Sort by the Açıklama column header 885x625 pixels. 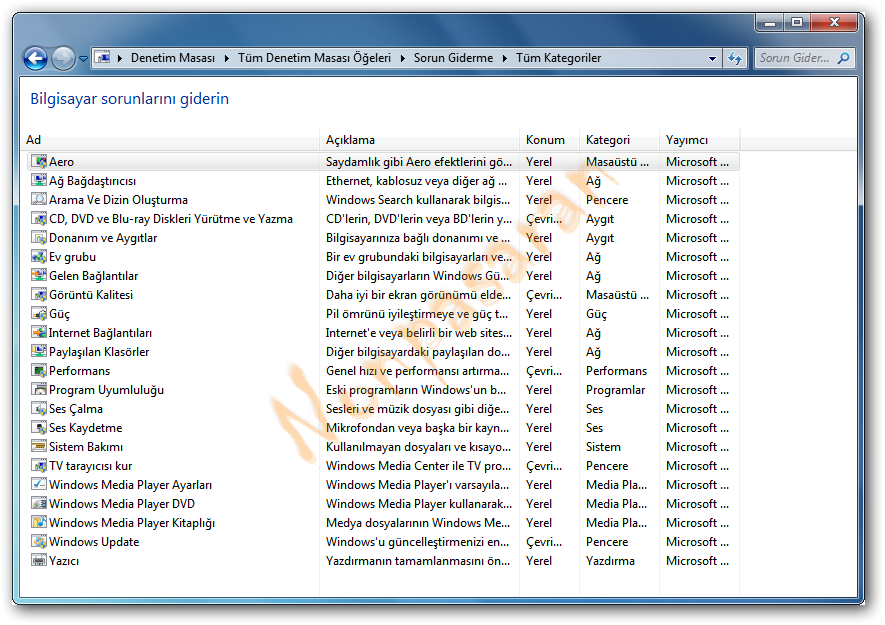tap(419, 140)
